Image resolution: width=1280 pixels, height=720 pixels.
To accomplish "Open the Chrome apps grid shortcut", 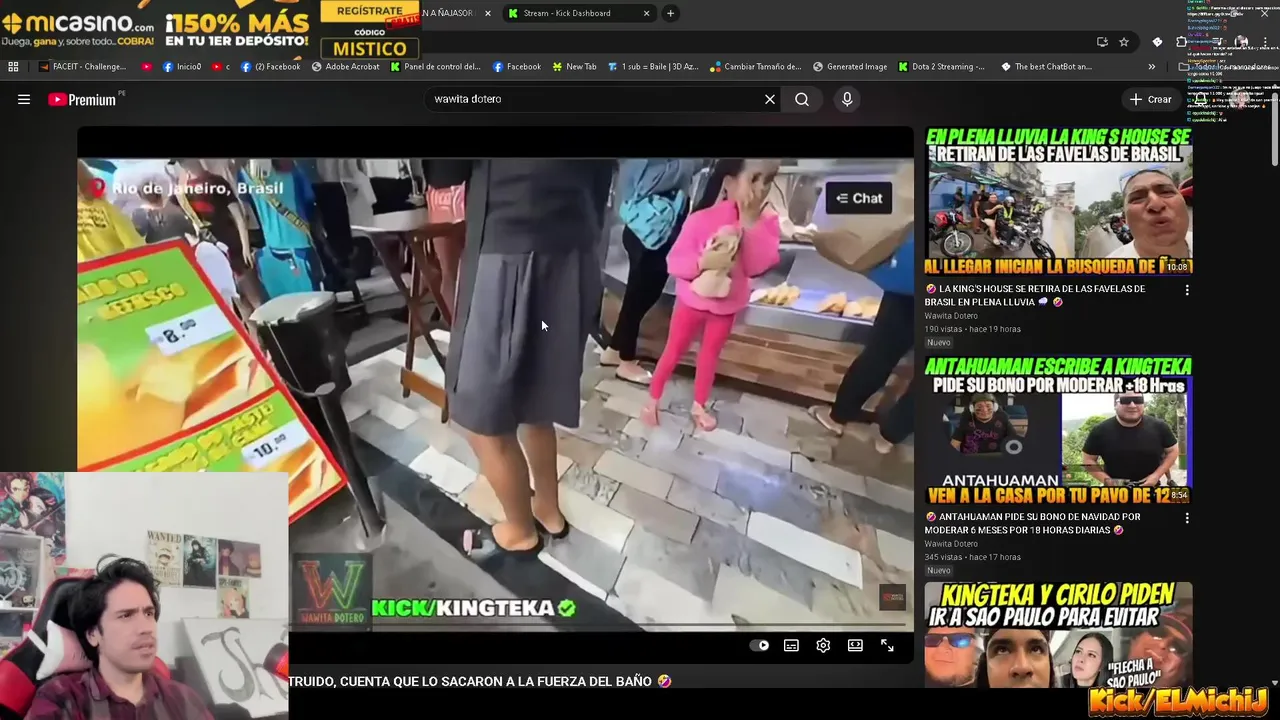I will point(13,67).
